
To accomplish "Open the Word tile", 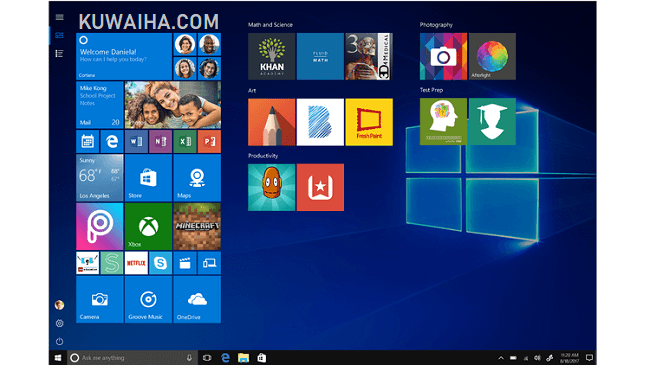I will coord(136,141).
